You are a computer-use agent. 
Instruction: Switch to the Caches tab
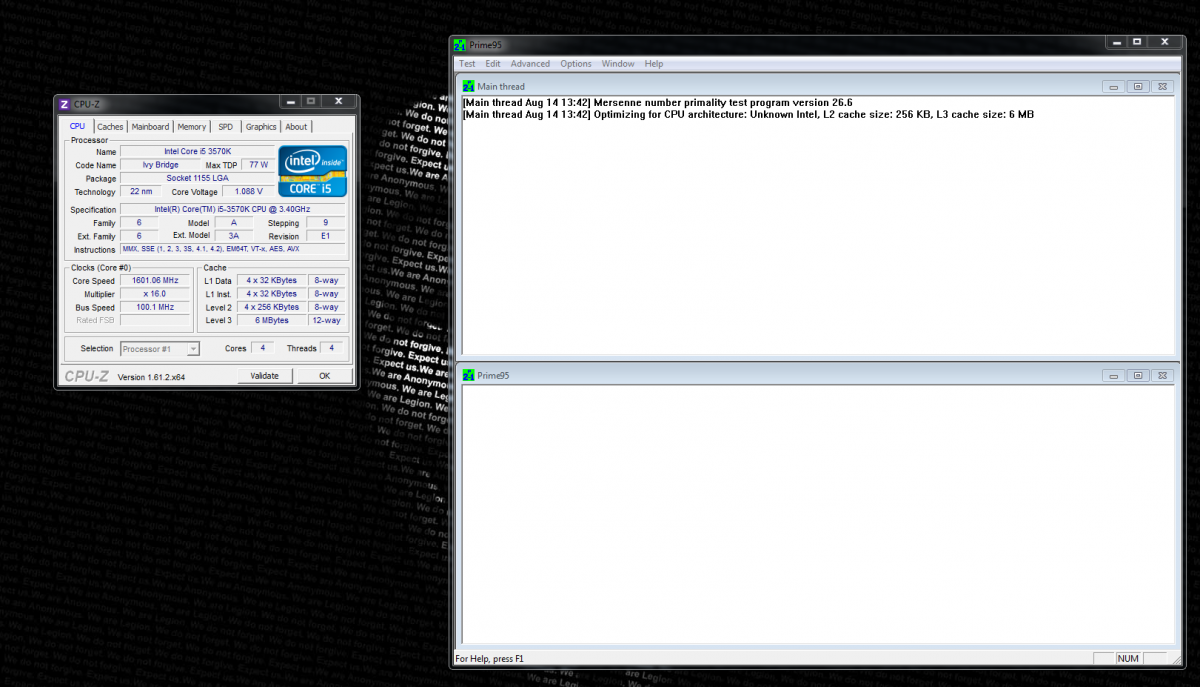(x=111, y=127)
